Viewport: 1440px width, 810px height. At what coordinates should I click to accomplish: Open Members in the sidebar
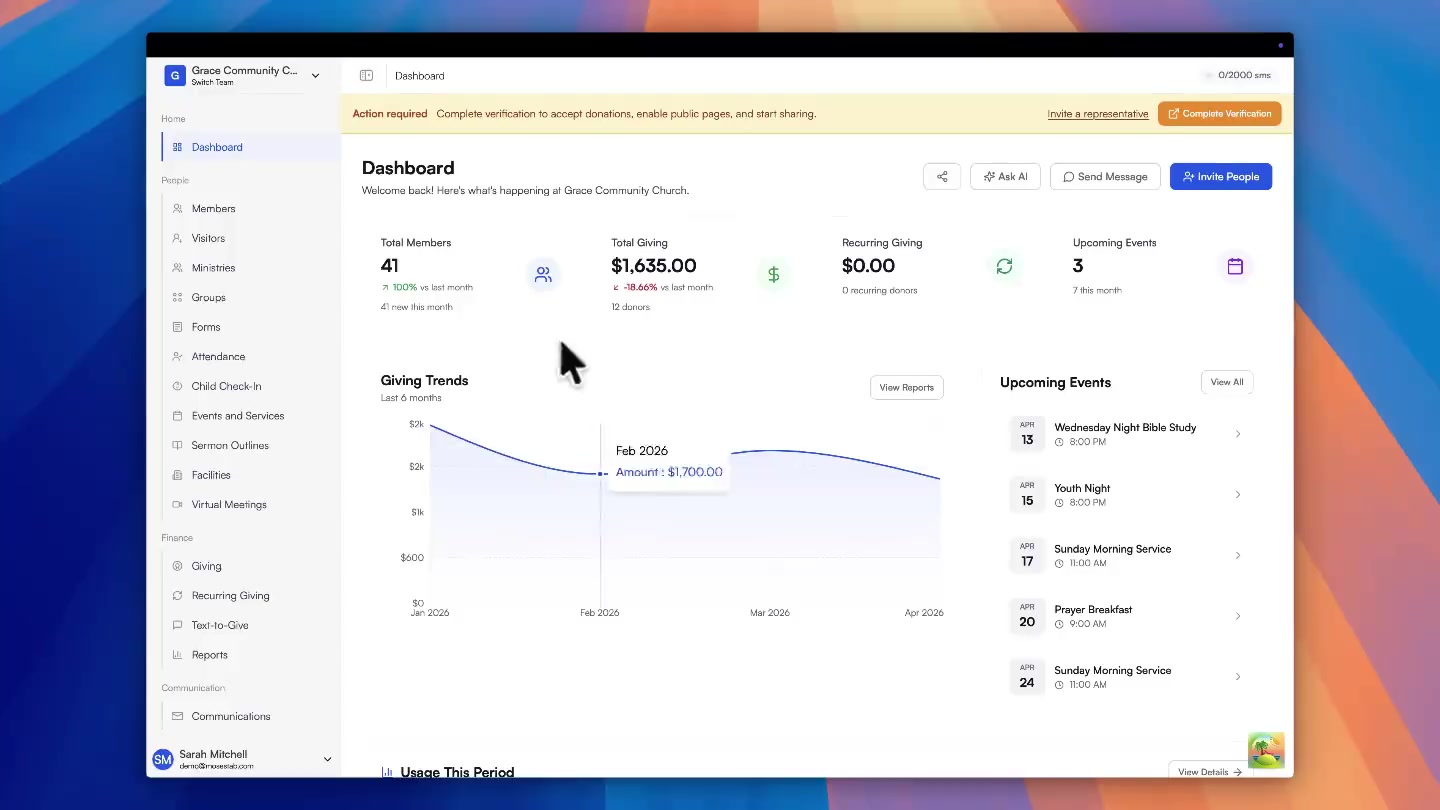[x=213, y=209]
